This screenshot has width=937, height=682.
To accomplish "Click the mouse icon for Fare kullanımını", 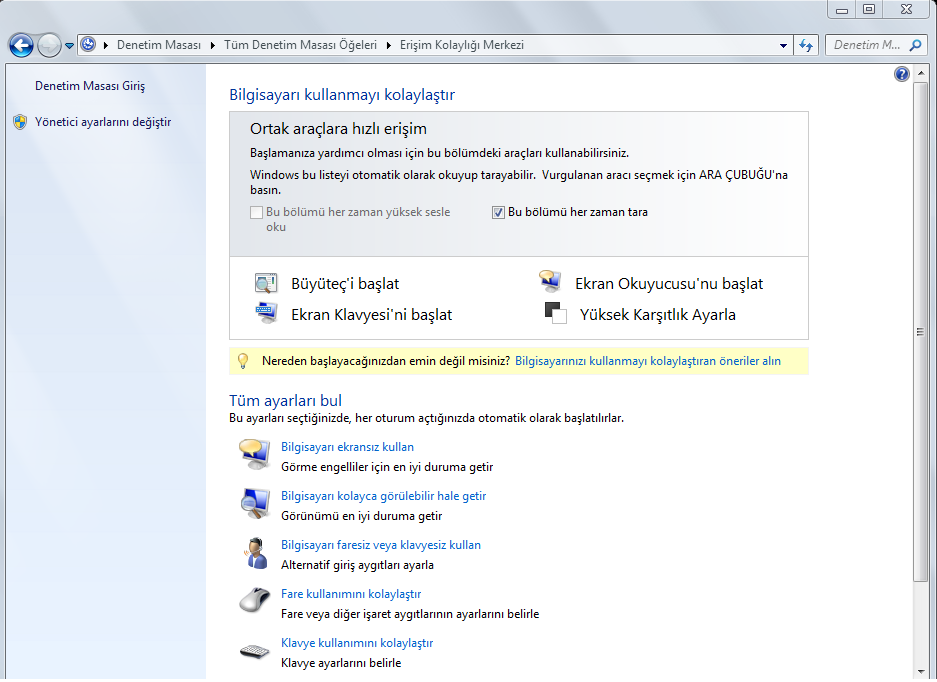I will click(255, 600).
